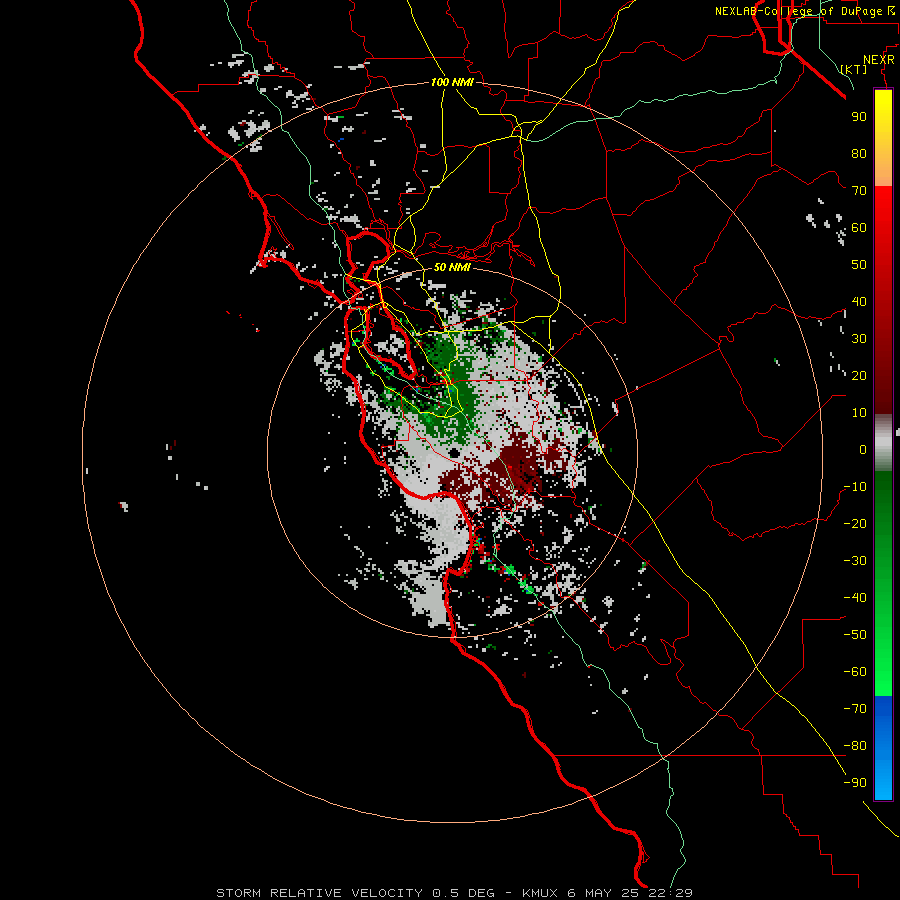The width and height of the screenshot is (900, 900).
Task: Click the -40 value on the color scale
Action: (855, 598)
